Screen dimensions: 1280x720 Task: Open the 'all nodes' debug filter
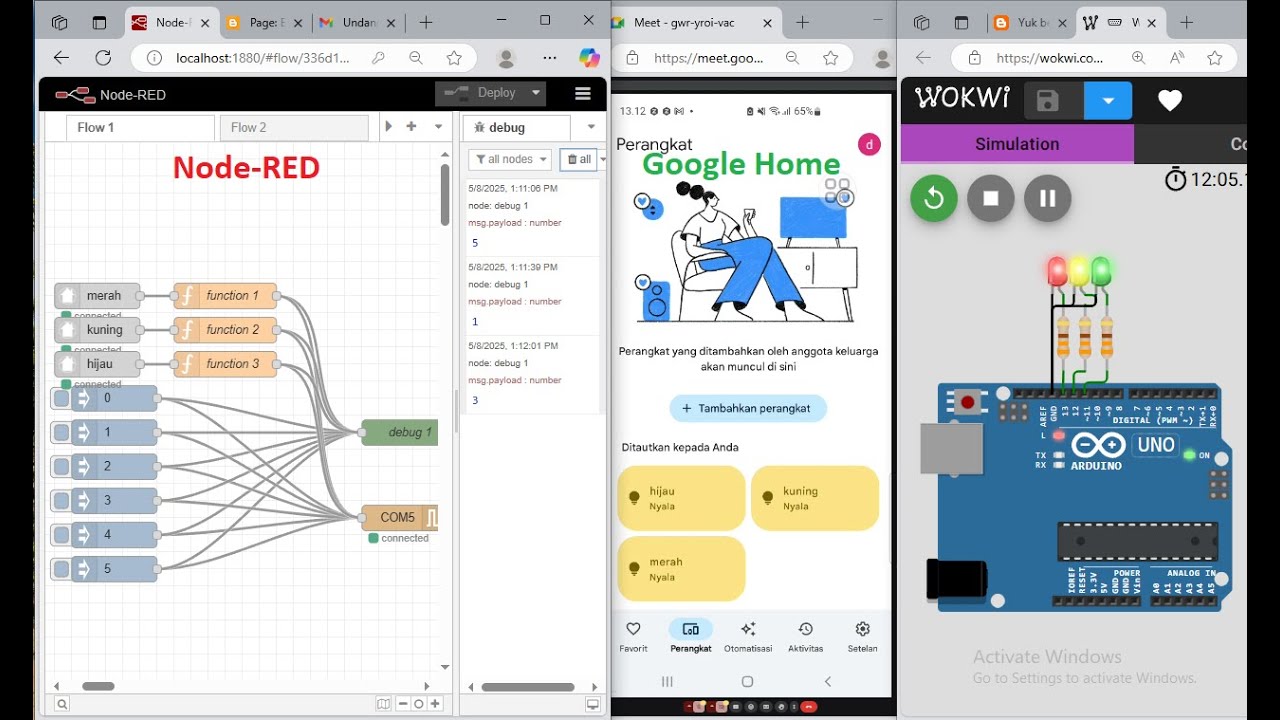pos(510,159)
